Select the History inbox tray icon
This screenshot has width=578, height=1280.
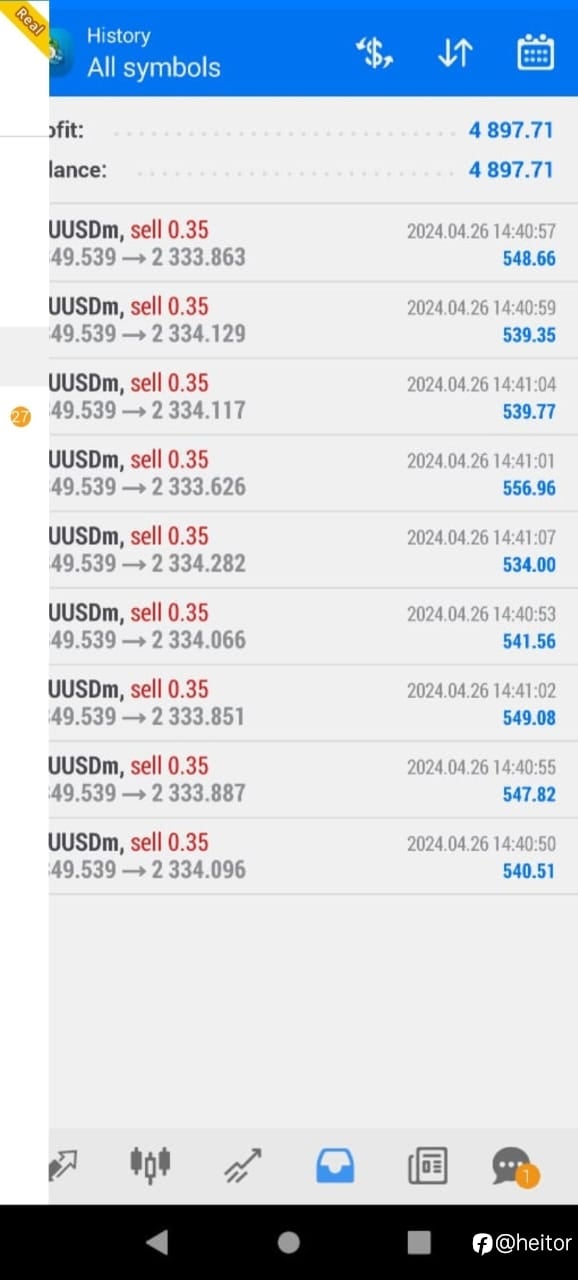click(335, 1165)
